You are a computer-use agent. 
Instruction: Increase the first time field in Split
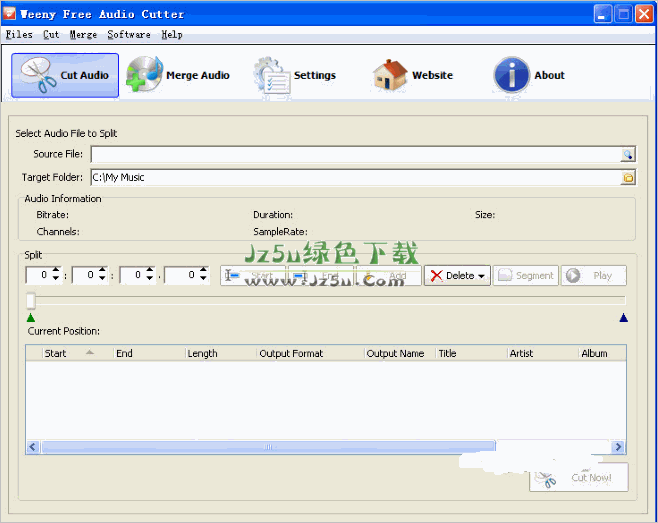pyautogui.click(x=56, y=270)
